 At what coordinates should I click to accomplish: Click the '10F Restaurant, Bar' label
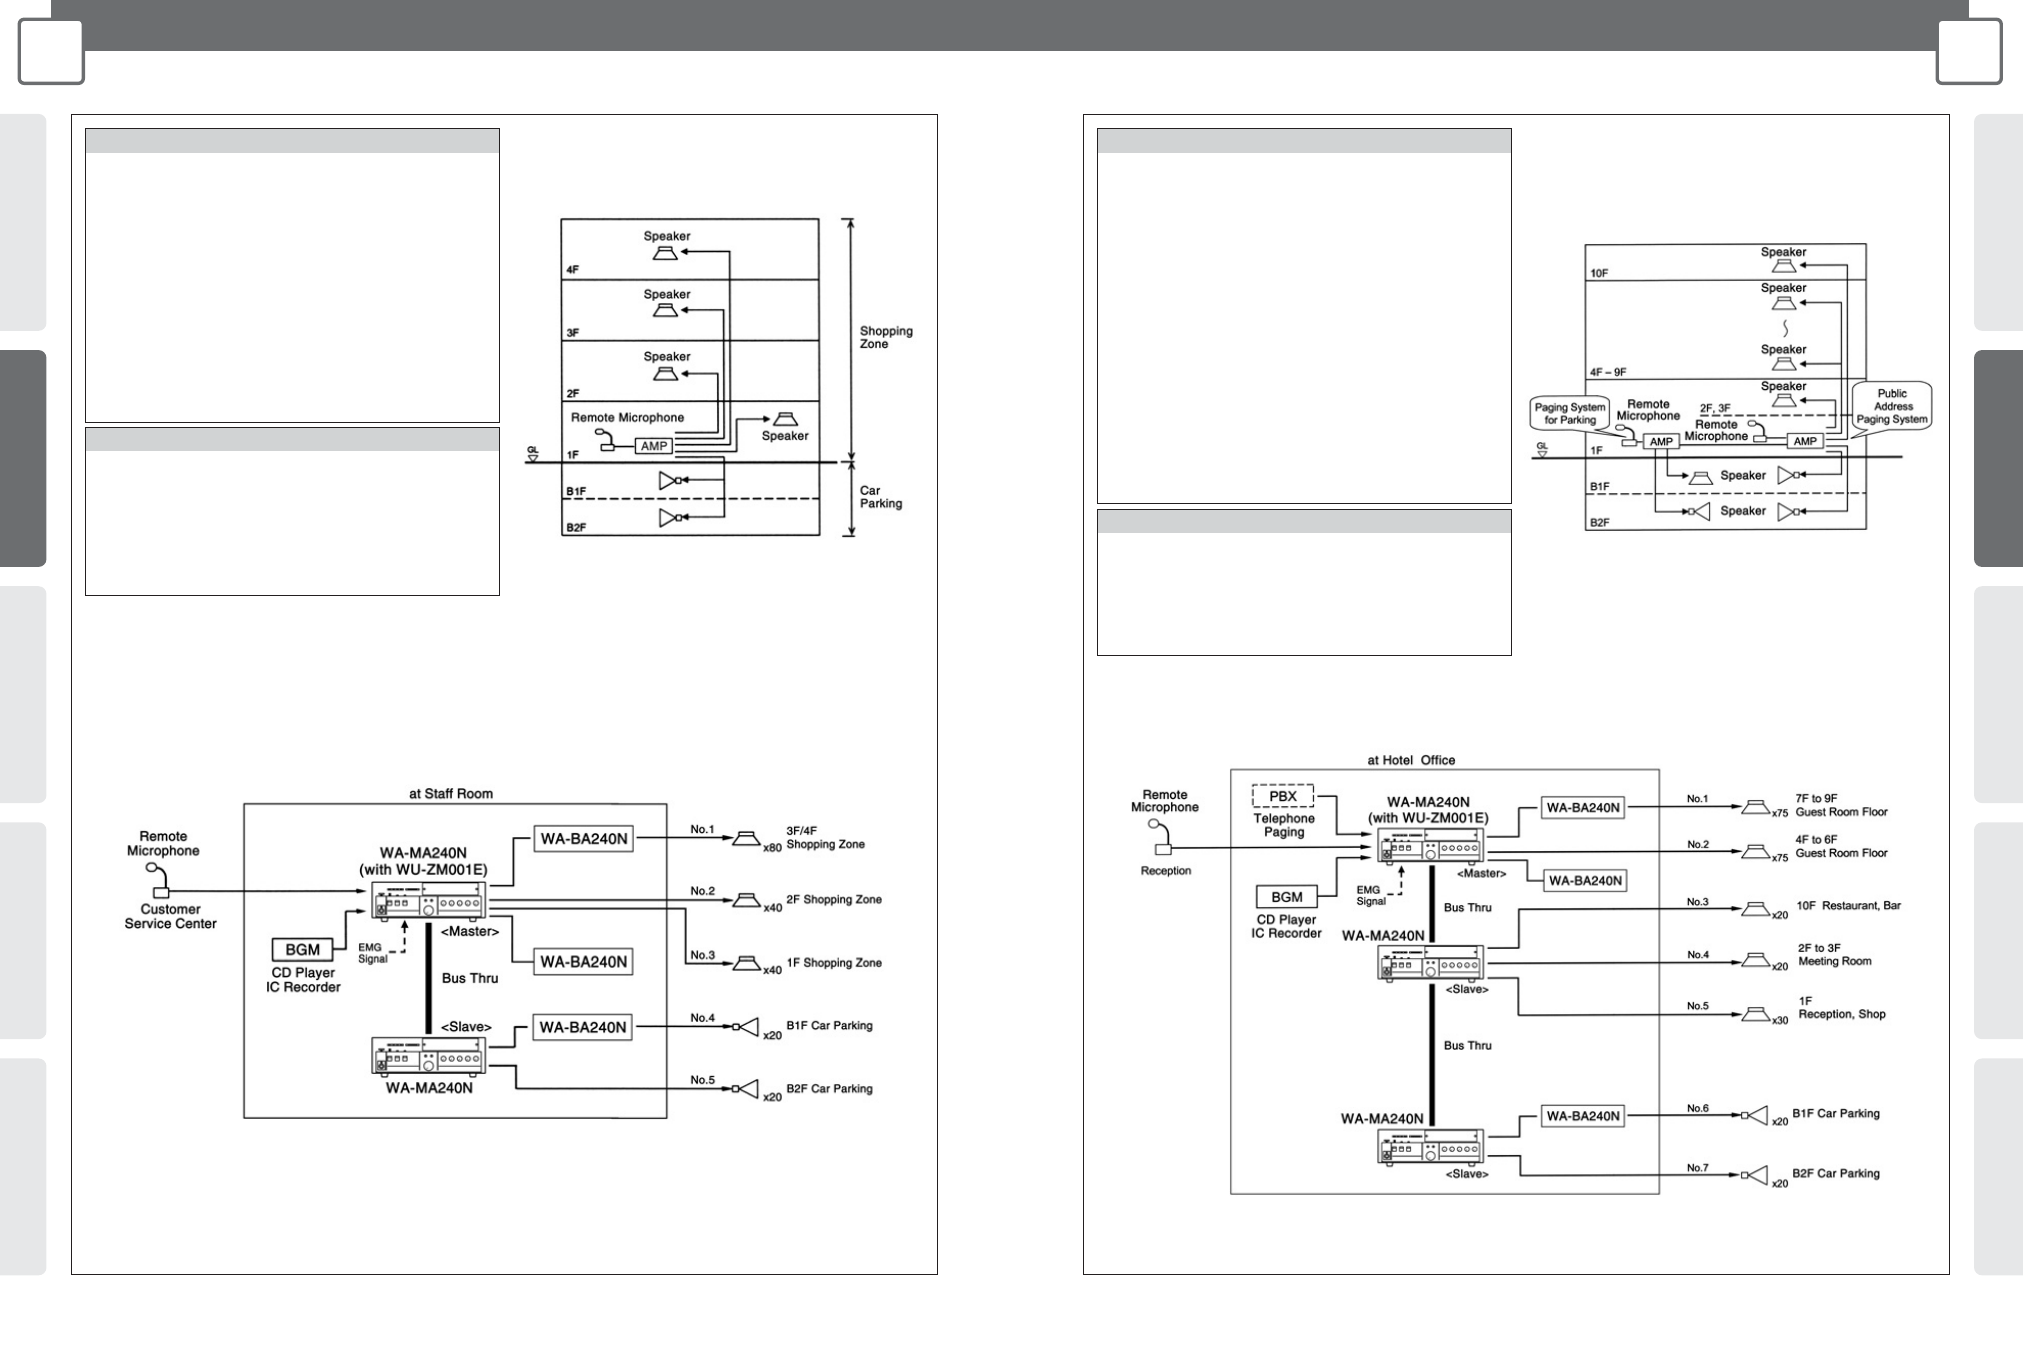coord(1848,906)
